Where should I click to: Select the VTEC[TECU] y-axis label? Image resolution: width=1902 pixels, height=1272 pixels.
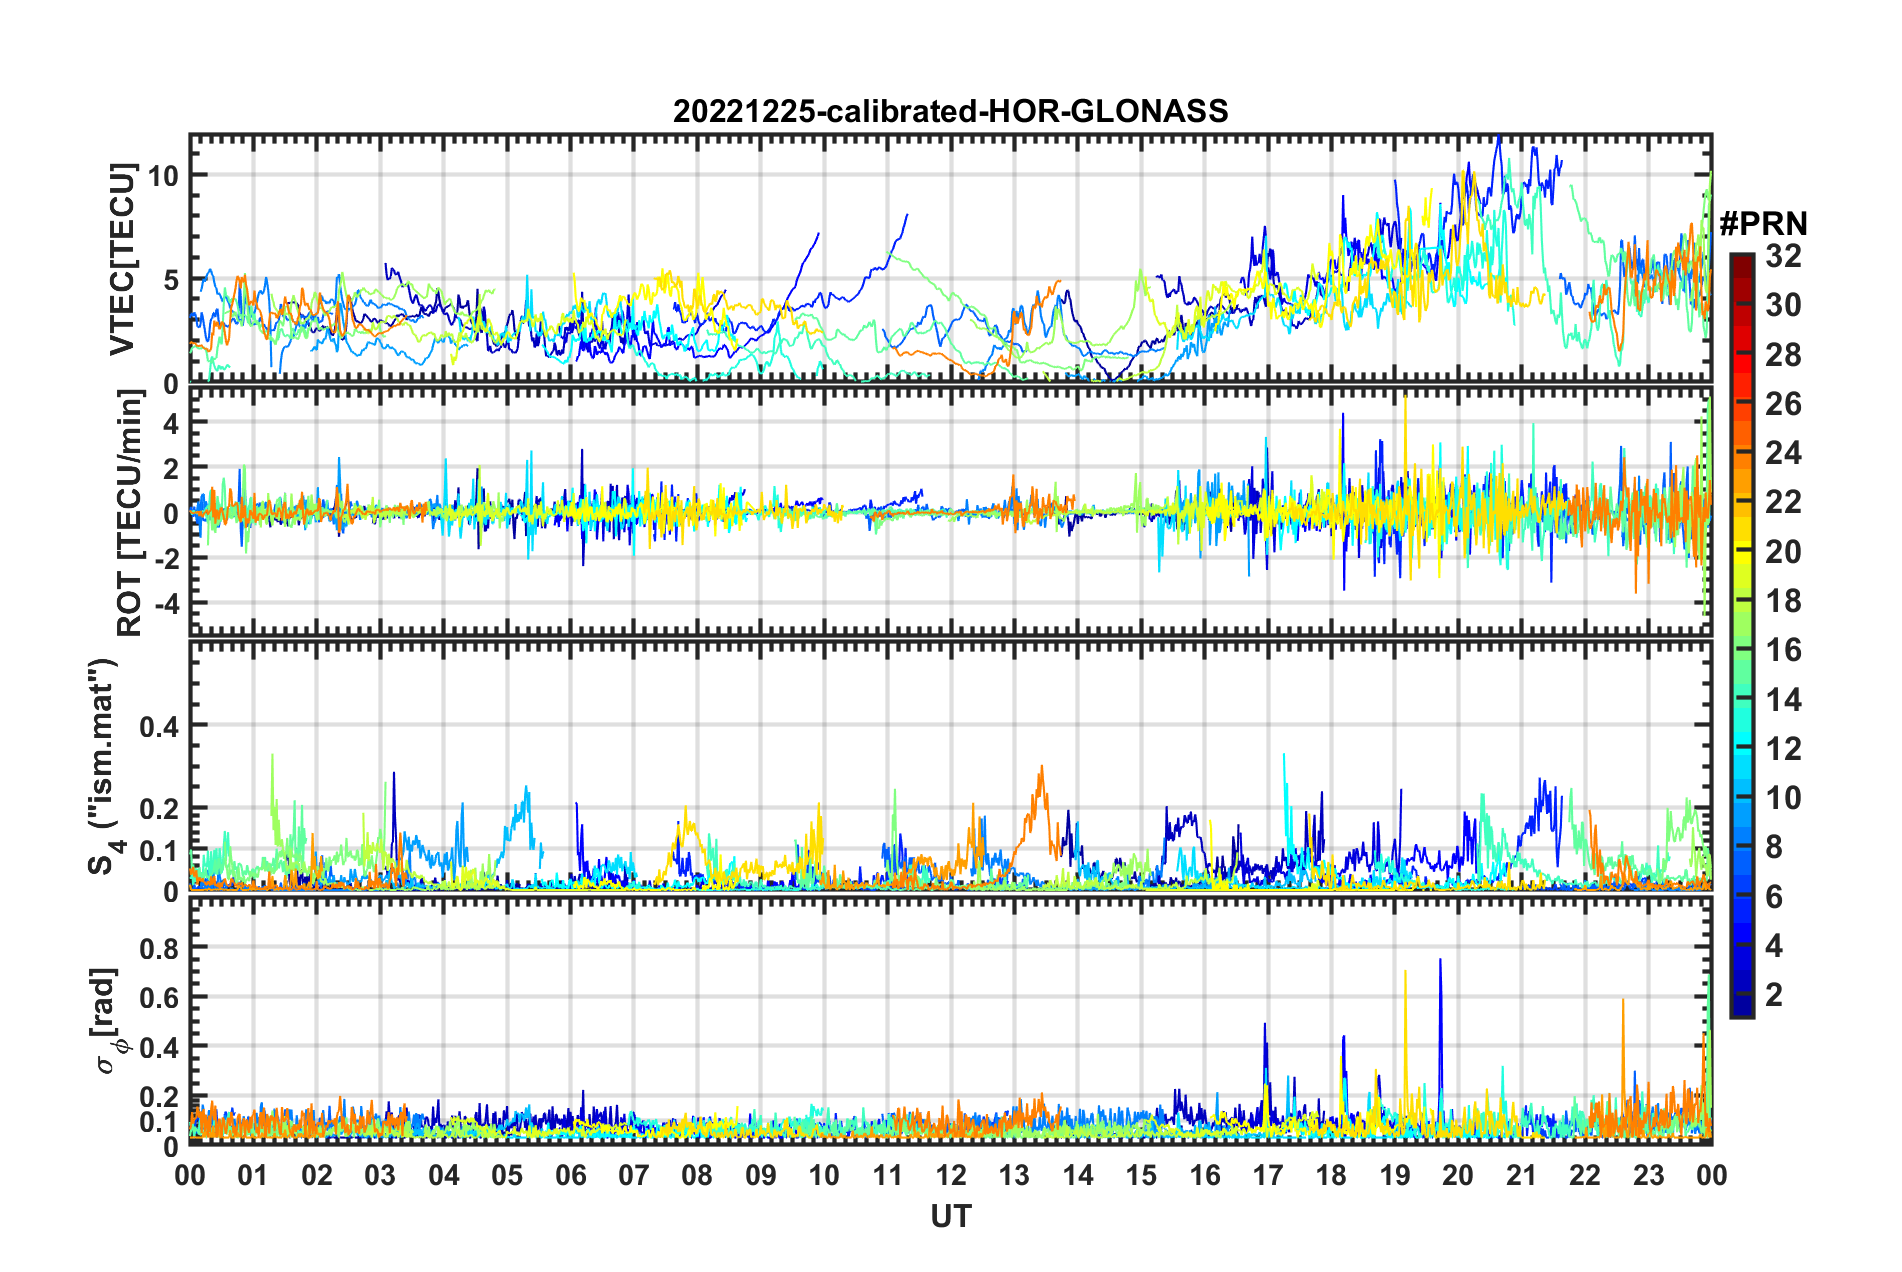(122, 260)
